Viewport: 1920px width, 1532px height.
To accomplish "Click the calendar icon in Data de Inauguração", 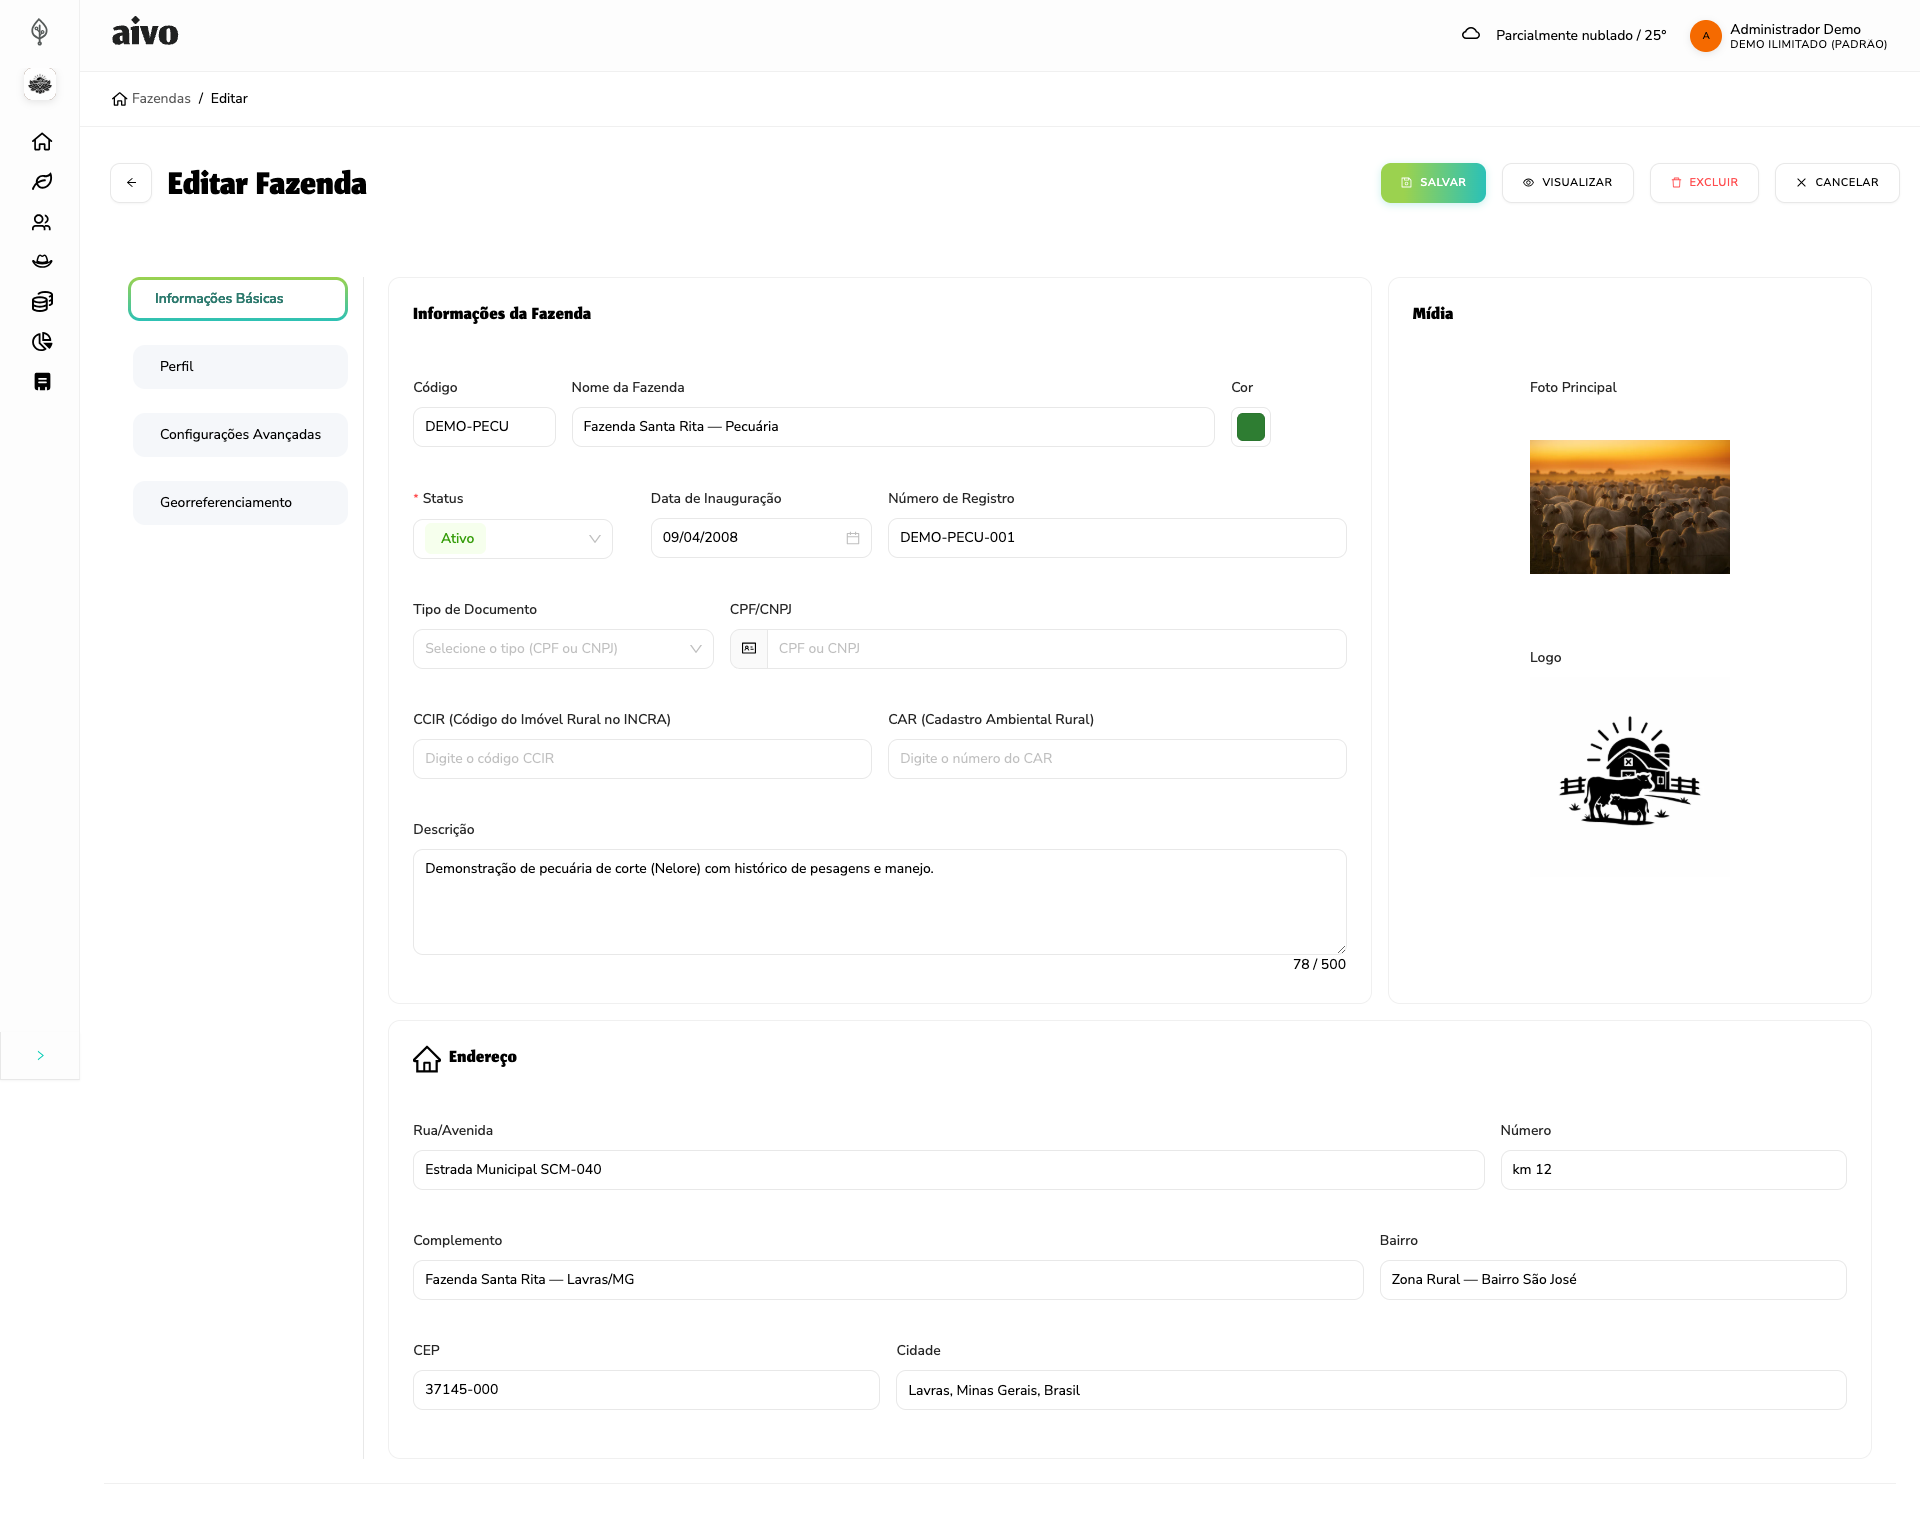I will (853, 538).
